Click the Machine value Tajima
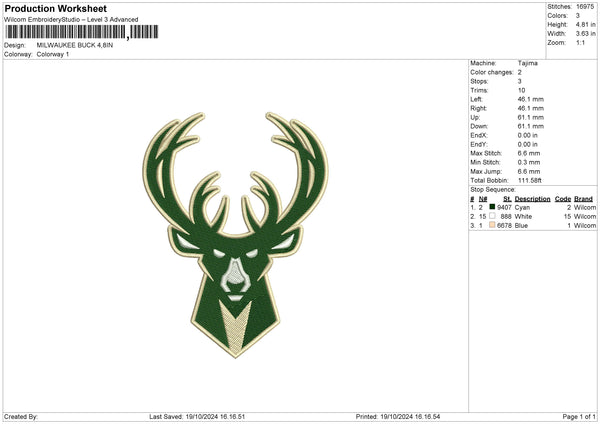Viewport: 600px width, 424px height. (x=528, y=63)
